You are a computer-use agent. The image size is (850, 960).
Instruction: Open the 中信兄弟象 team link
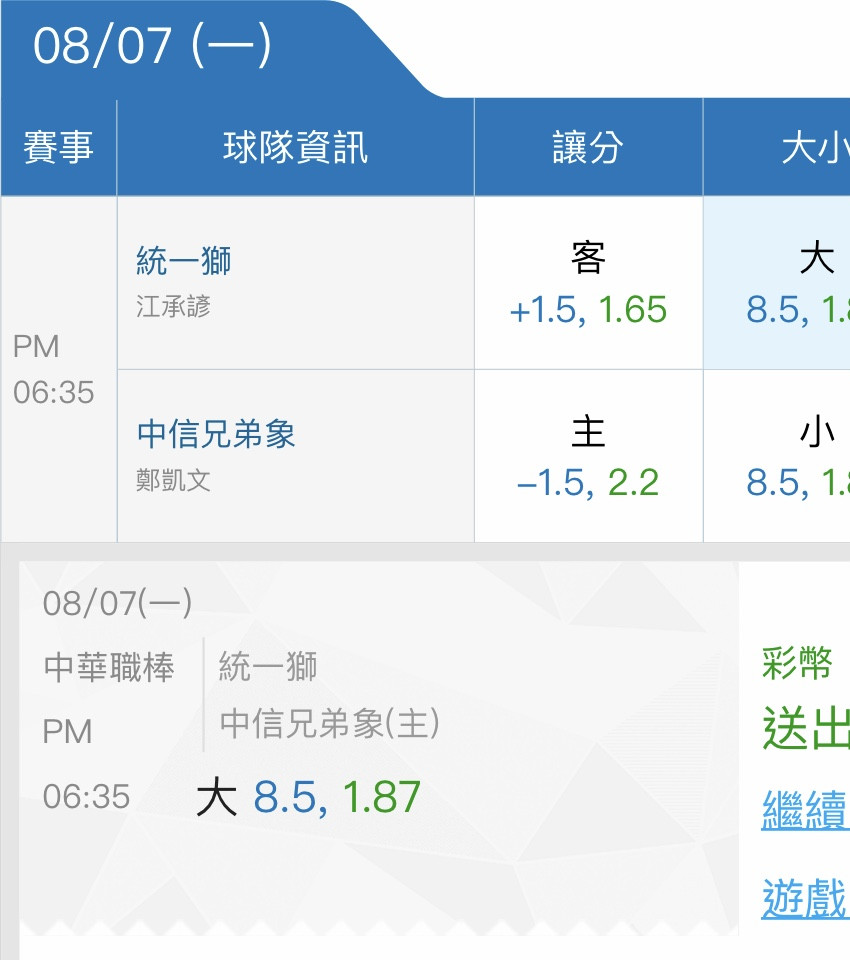[216, 434]
